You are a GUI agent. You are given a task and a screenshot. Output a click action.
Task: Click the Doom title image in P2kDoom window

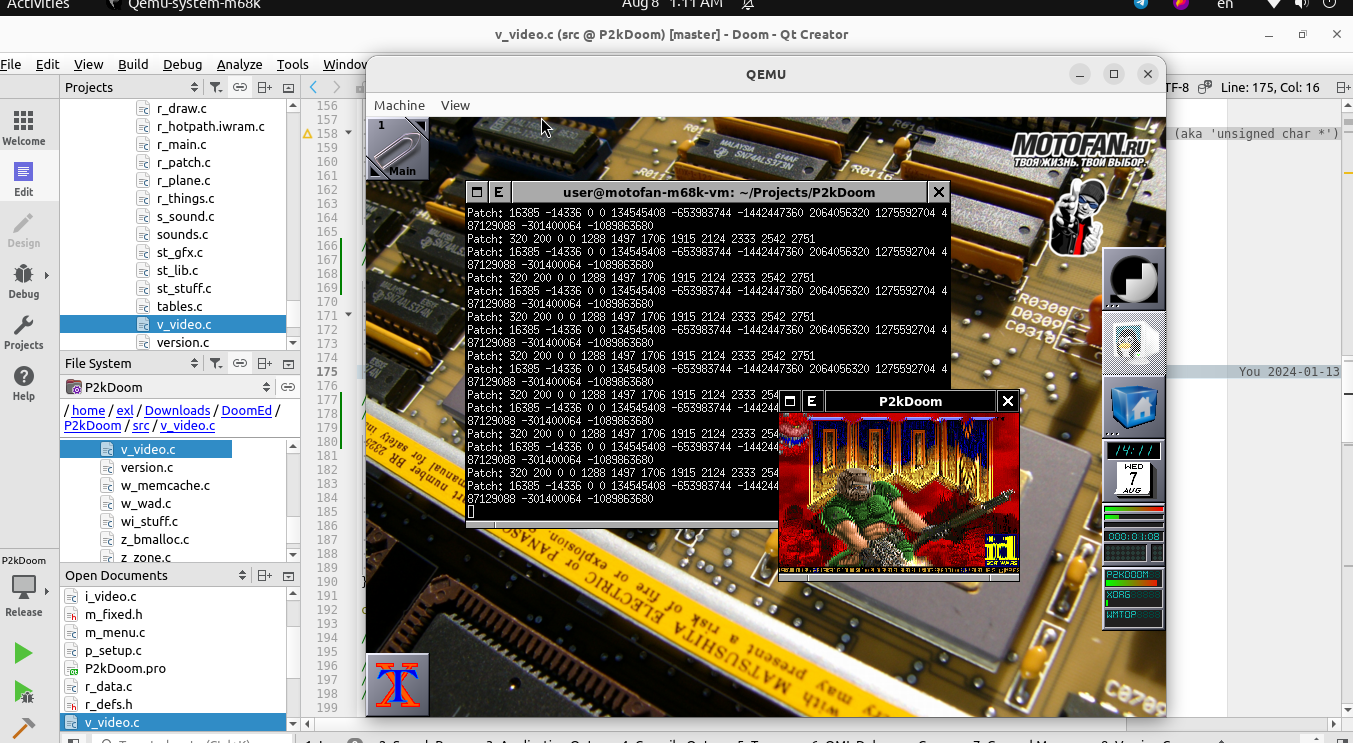tap(899, 492)
